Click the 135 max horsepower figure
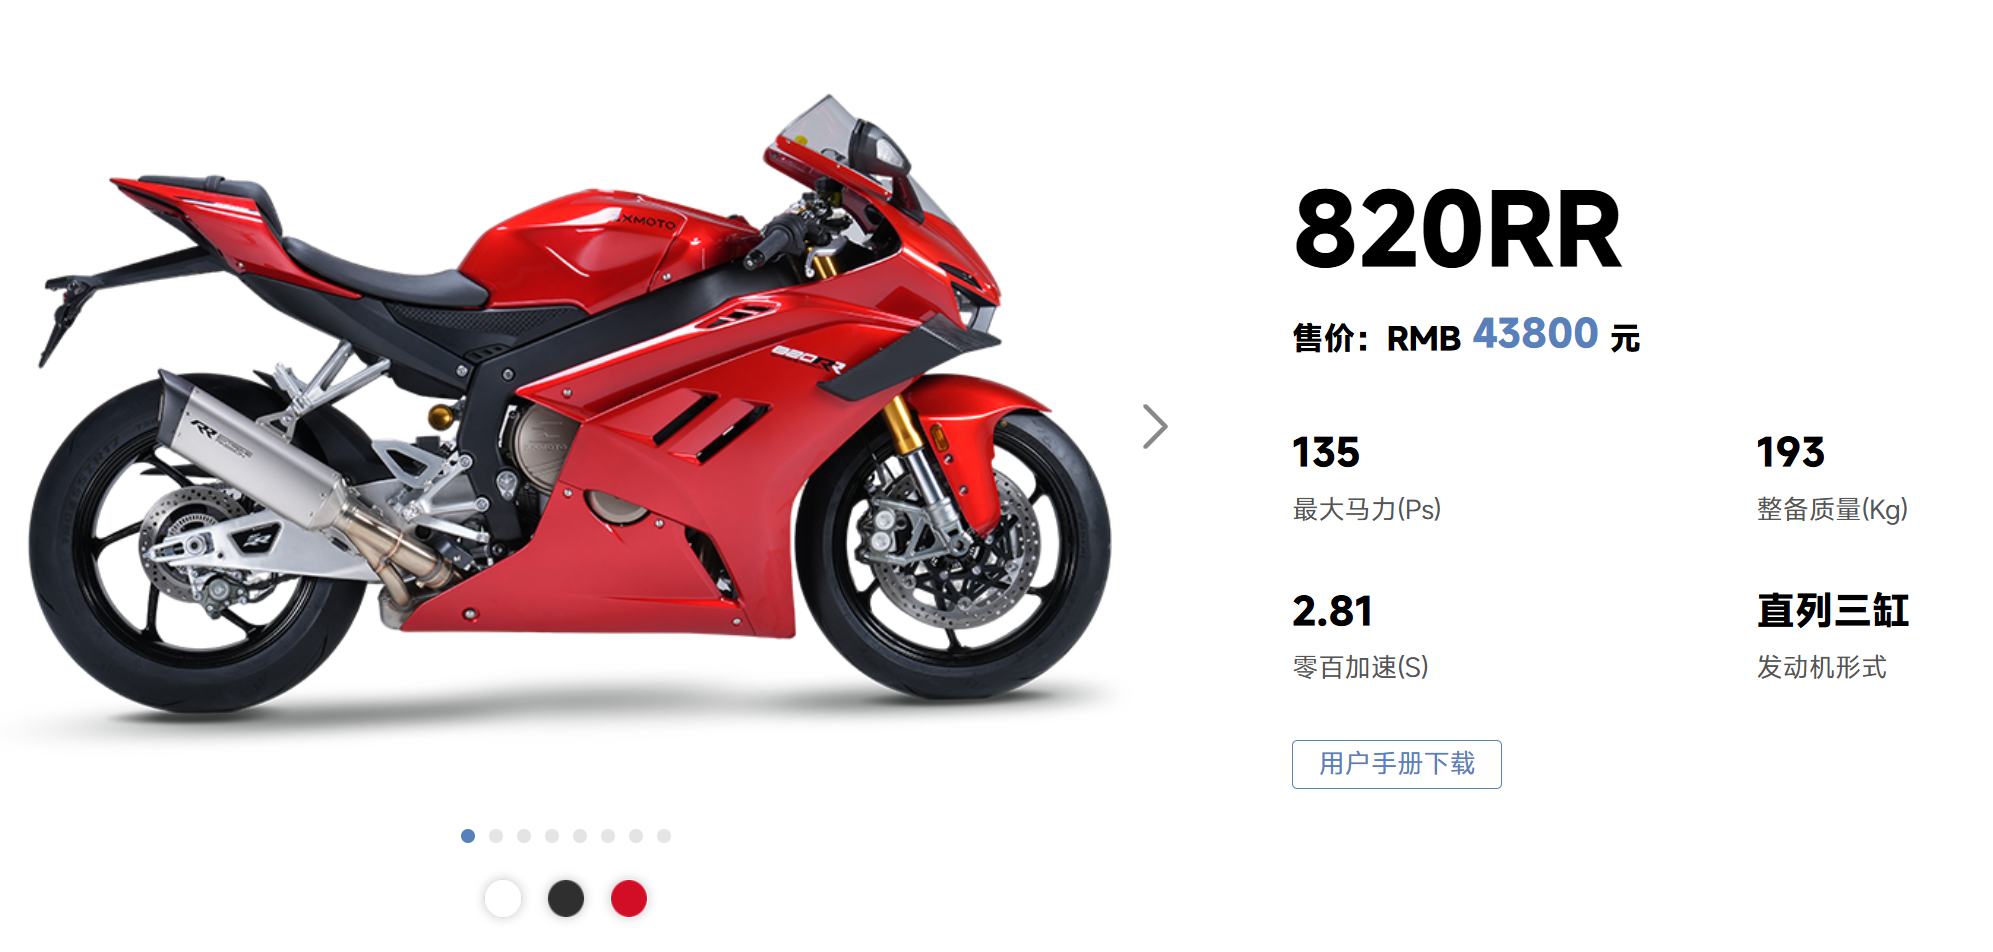Screen dimensions: 1993x952 (1326, 452)
